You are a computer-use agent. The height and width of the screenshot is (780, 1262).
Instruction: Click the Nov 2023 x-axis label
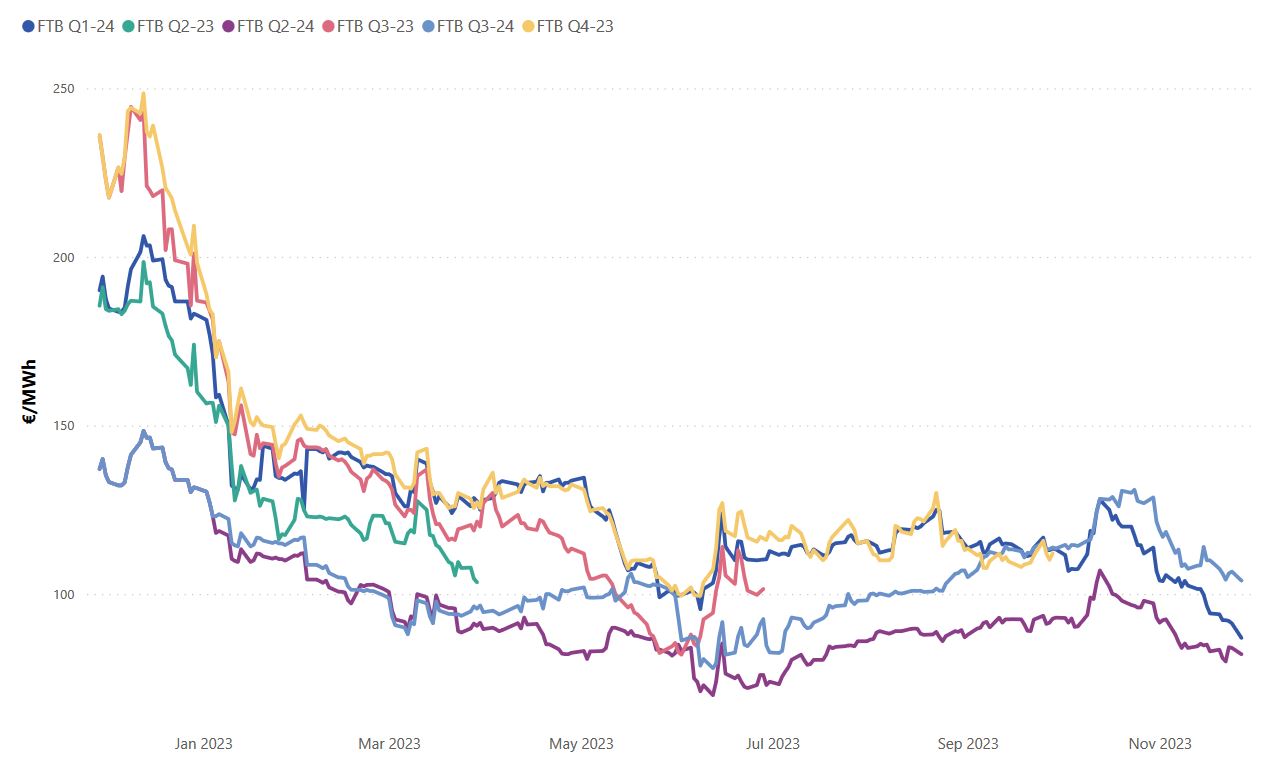click(1160, 744)
